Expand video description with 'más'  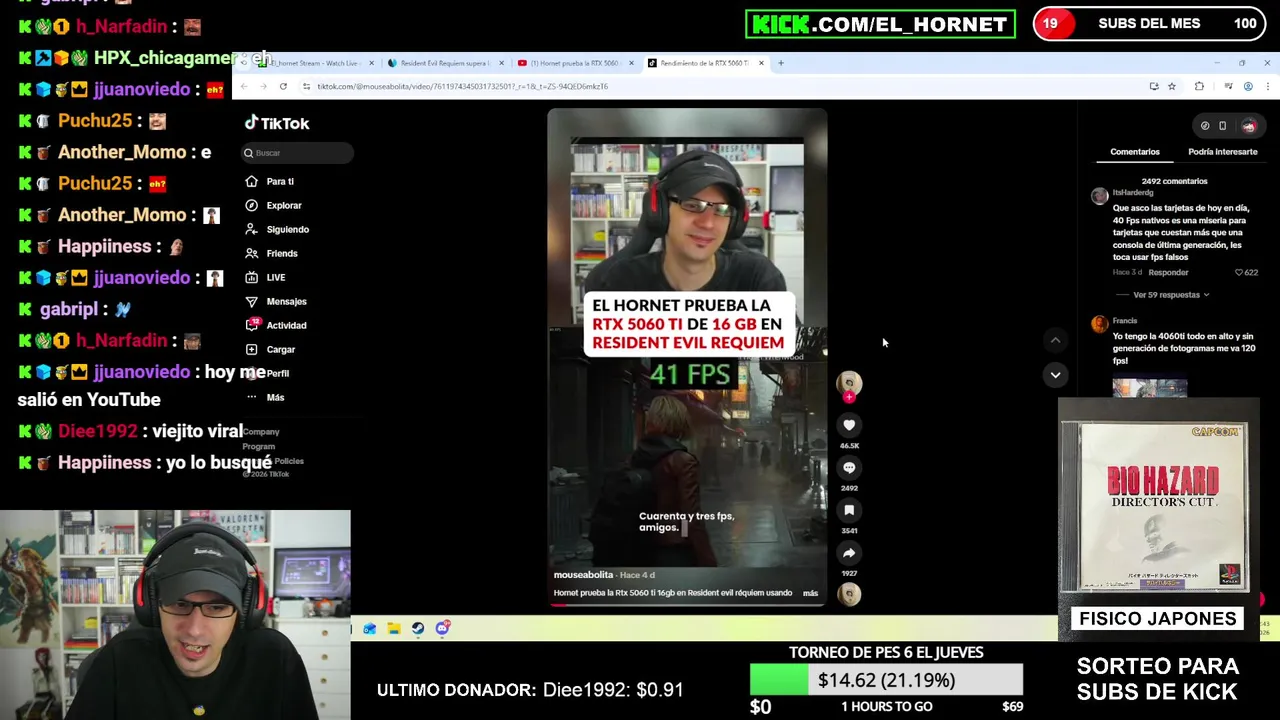[x=810, y=593]
